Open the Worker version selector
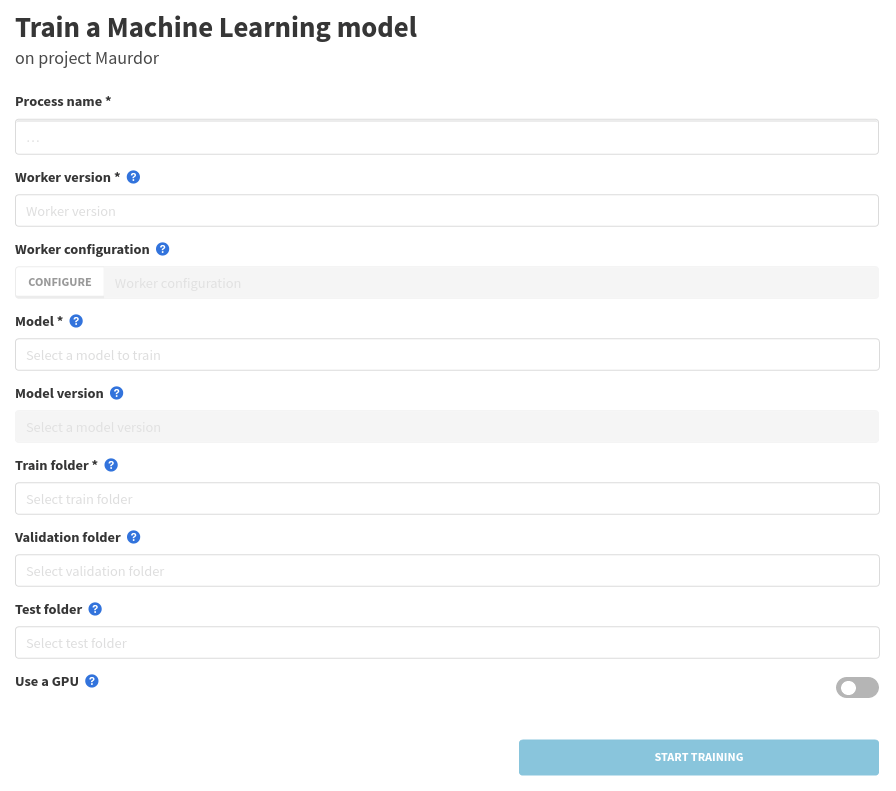The image size is (896, 791). pyautogui.click(x=447, y=211)
